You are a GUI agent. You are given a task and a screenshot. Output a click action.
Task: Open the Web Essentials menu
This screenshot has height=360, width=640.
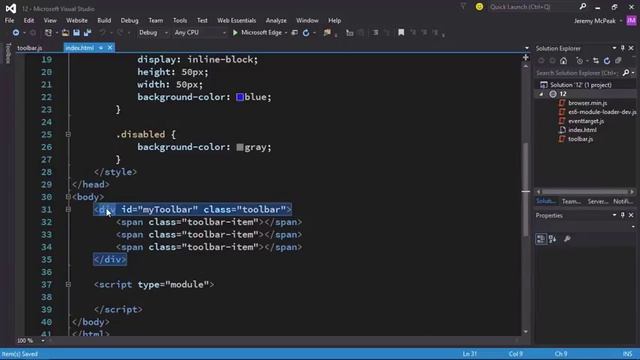[236, 20]
